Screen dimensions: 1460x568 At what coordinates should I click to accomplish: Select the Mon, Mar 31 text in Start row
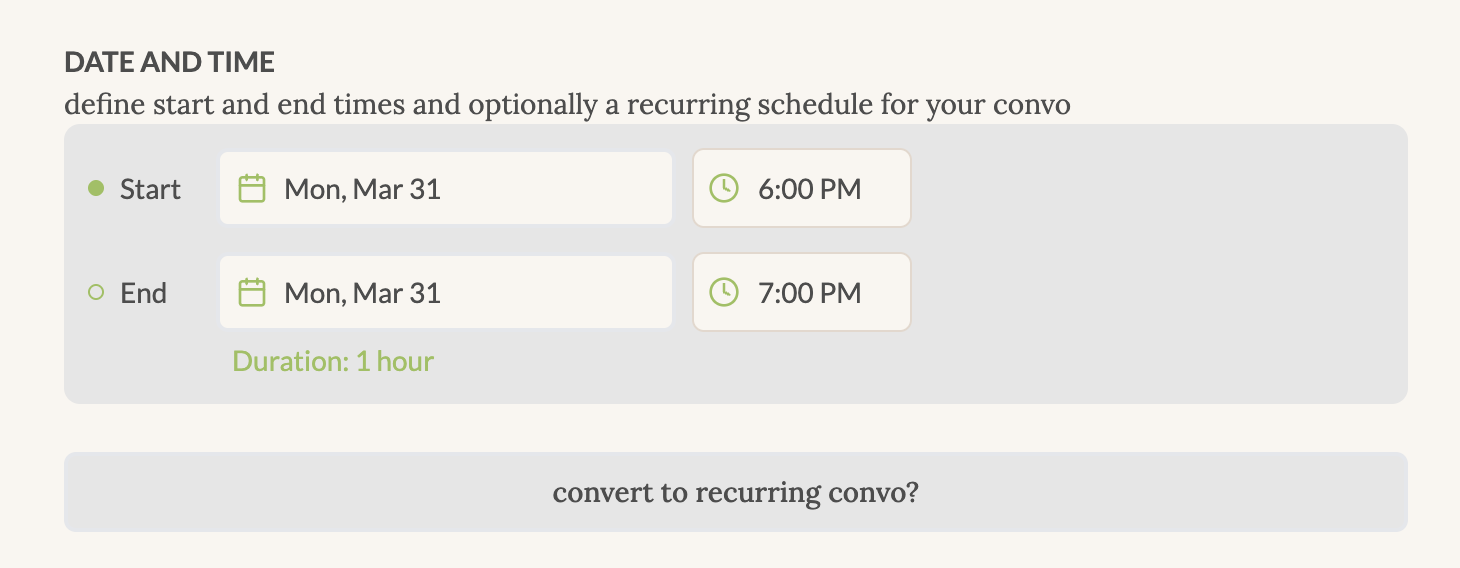point(363,189)
